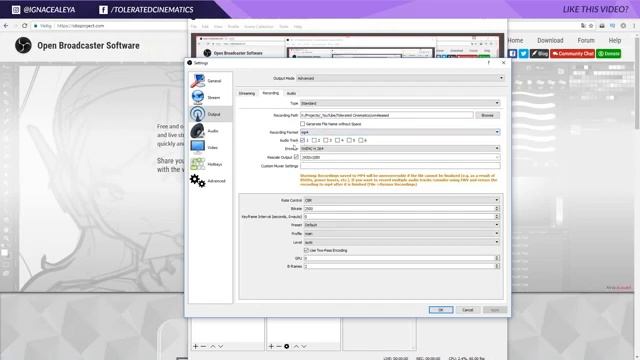This screenshot has height=360, width=640.
Task: Open Hotkeys settings keyboard icon
Action: pos(198,164)
